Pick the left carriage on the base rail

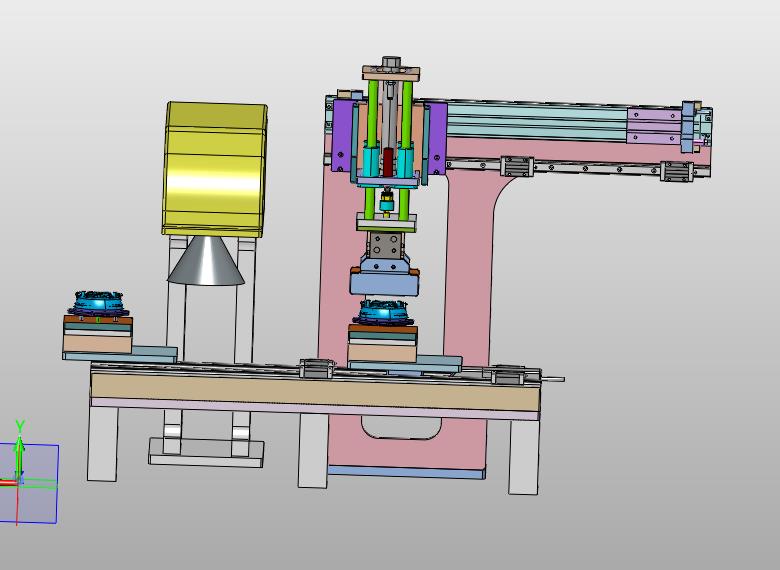(316, 368)
